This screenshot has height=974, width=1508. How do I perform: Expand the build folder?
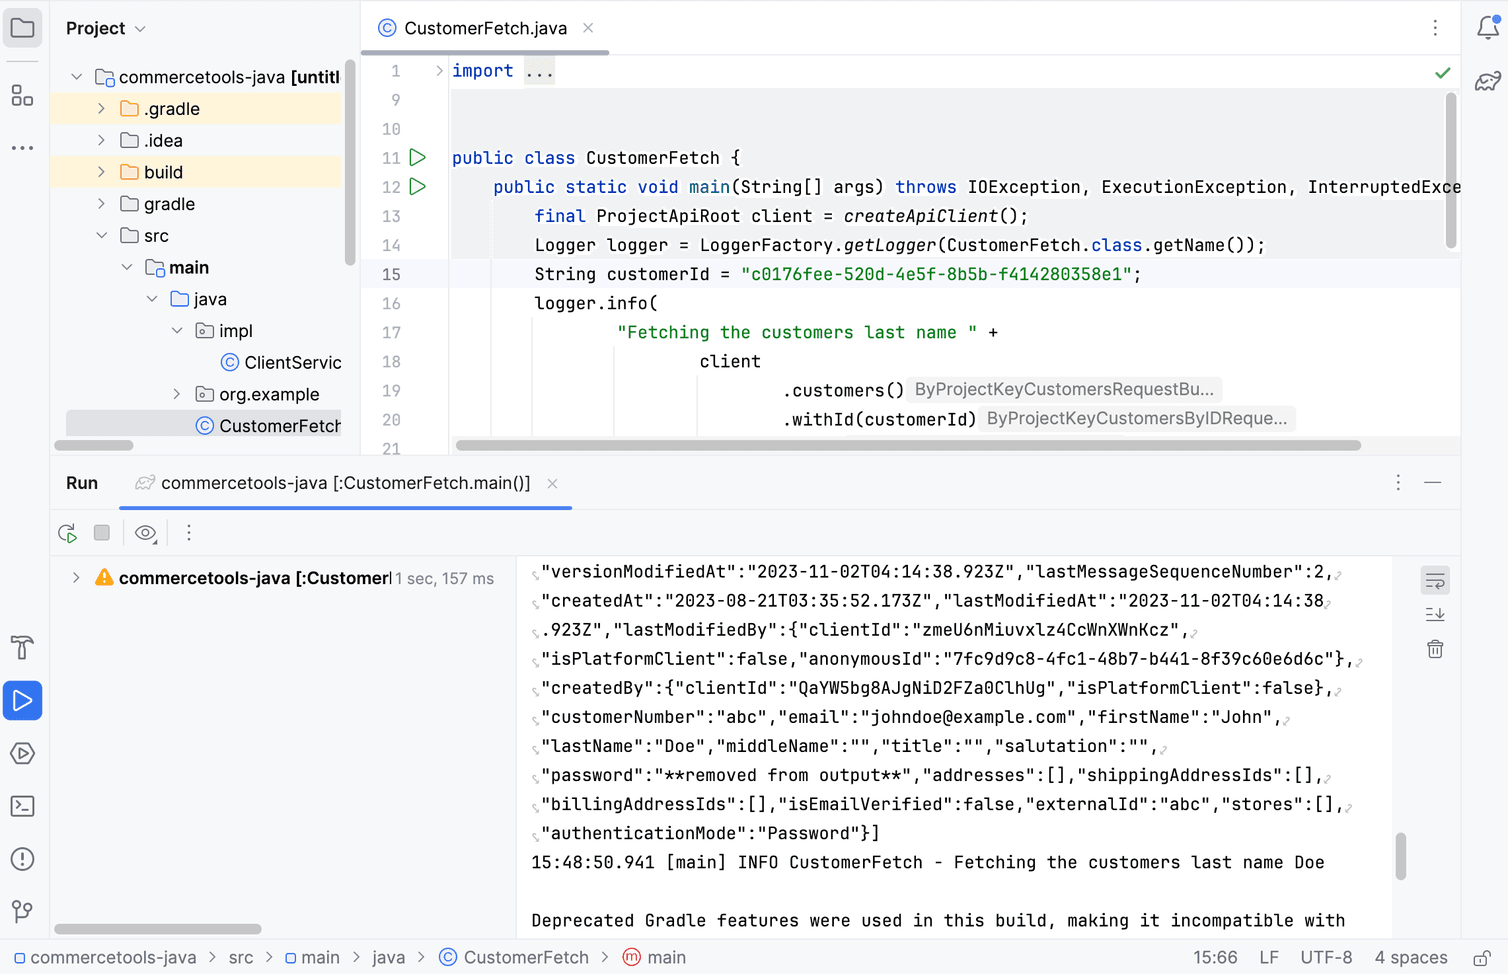coord(102,172)
